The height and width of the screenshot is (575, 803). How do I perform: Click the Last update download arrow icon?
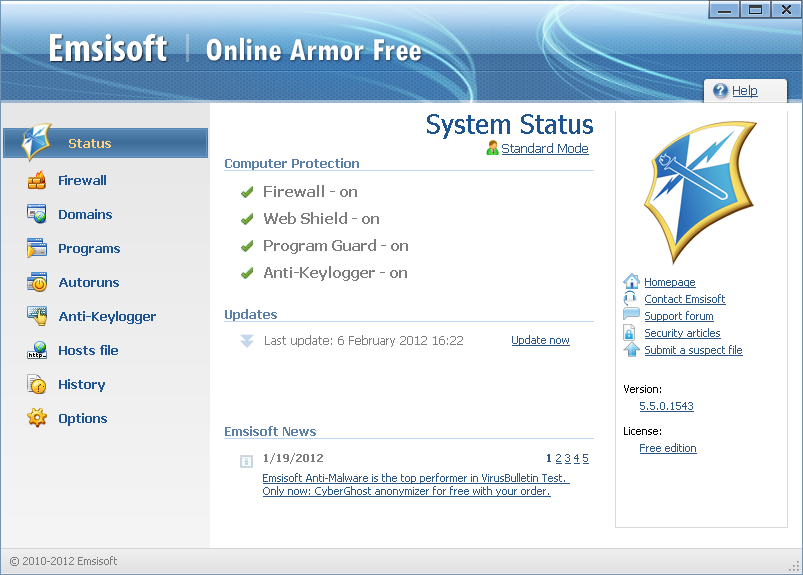(x=247, y=341)
